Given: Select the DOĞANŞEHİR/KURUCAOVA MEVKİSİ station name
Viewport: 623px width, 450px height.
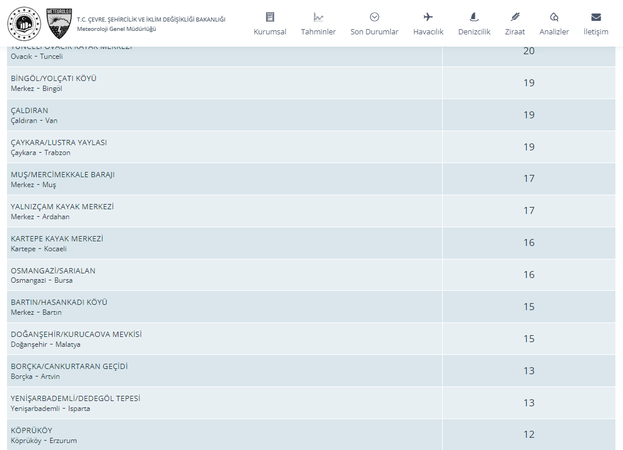Looking at the screenshot, I should [x=76, y=334].
